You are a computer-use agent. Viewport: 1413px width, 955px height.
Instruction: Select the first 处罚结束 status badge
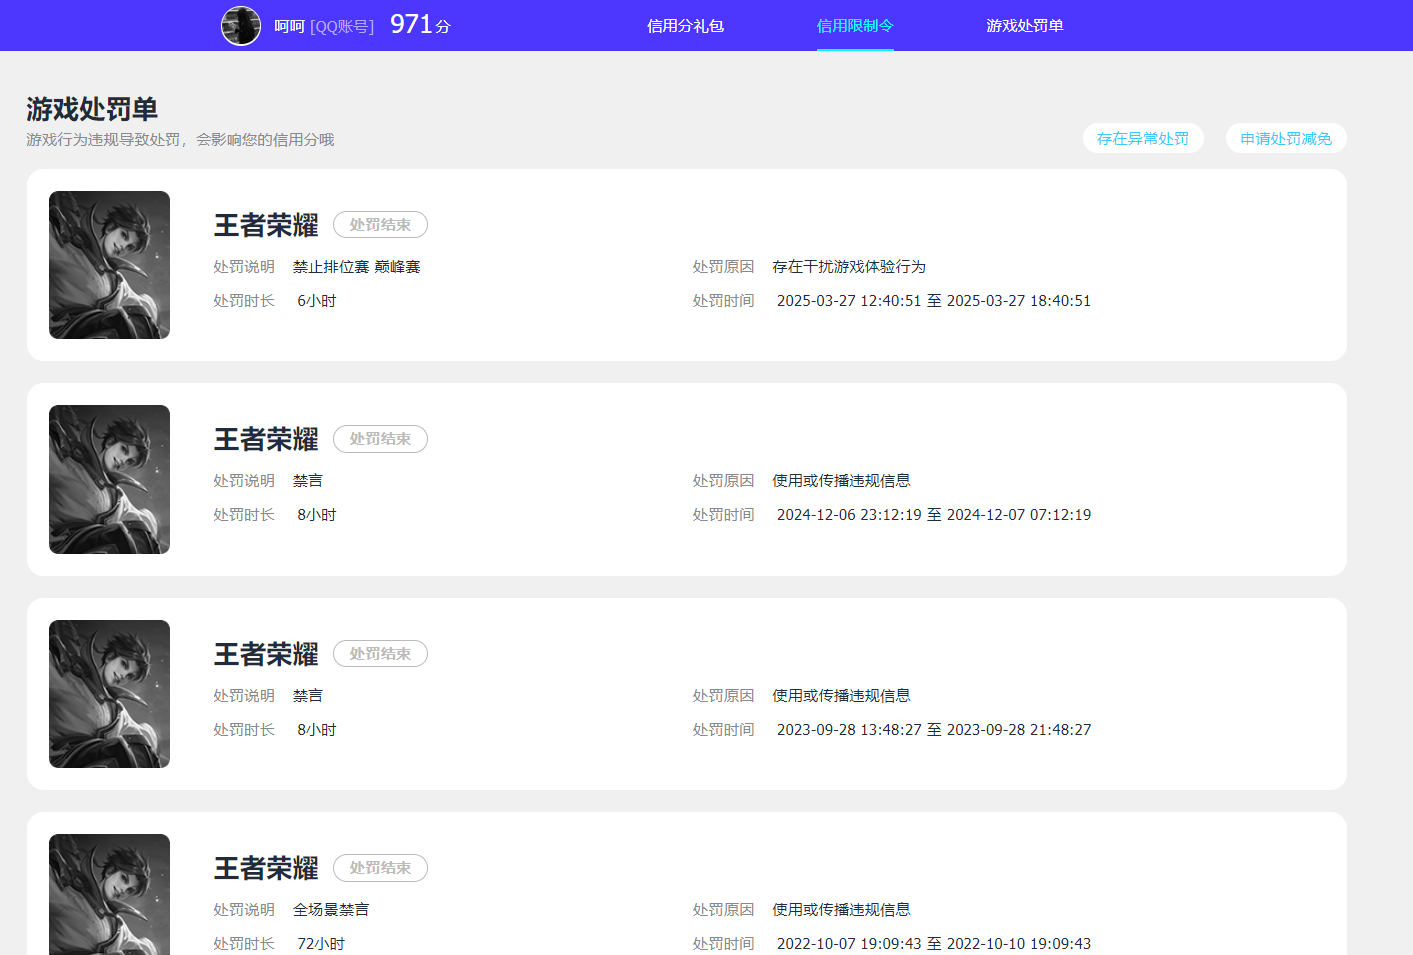(380, 224)
